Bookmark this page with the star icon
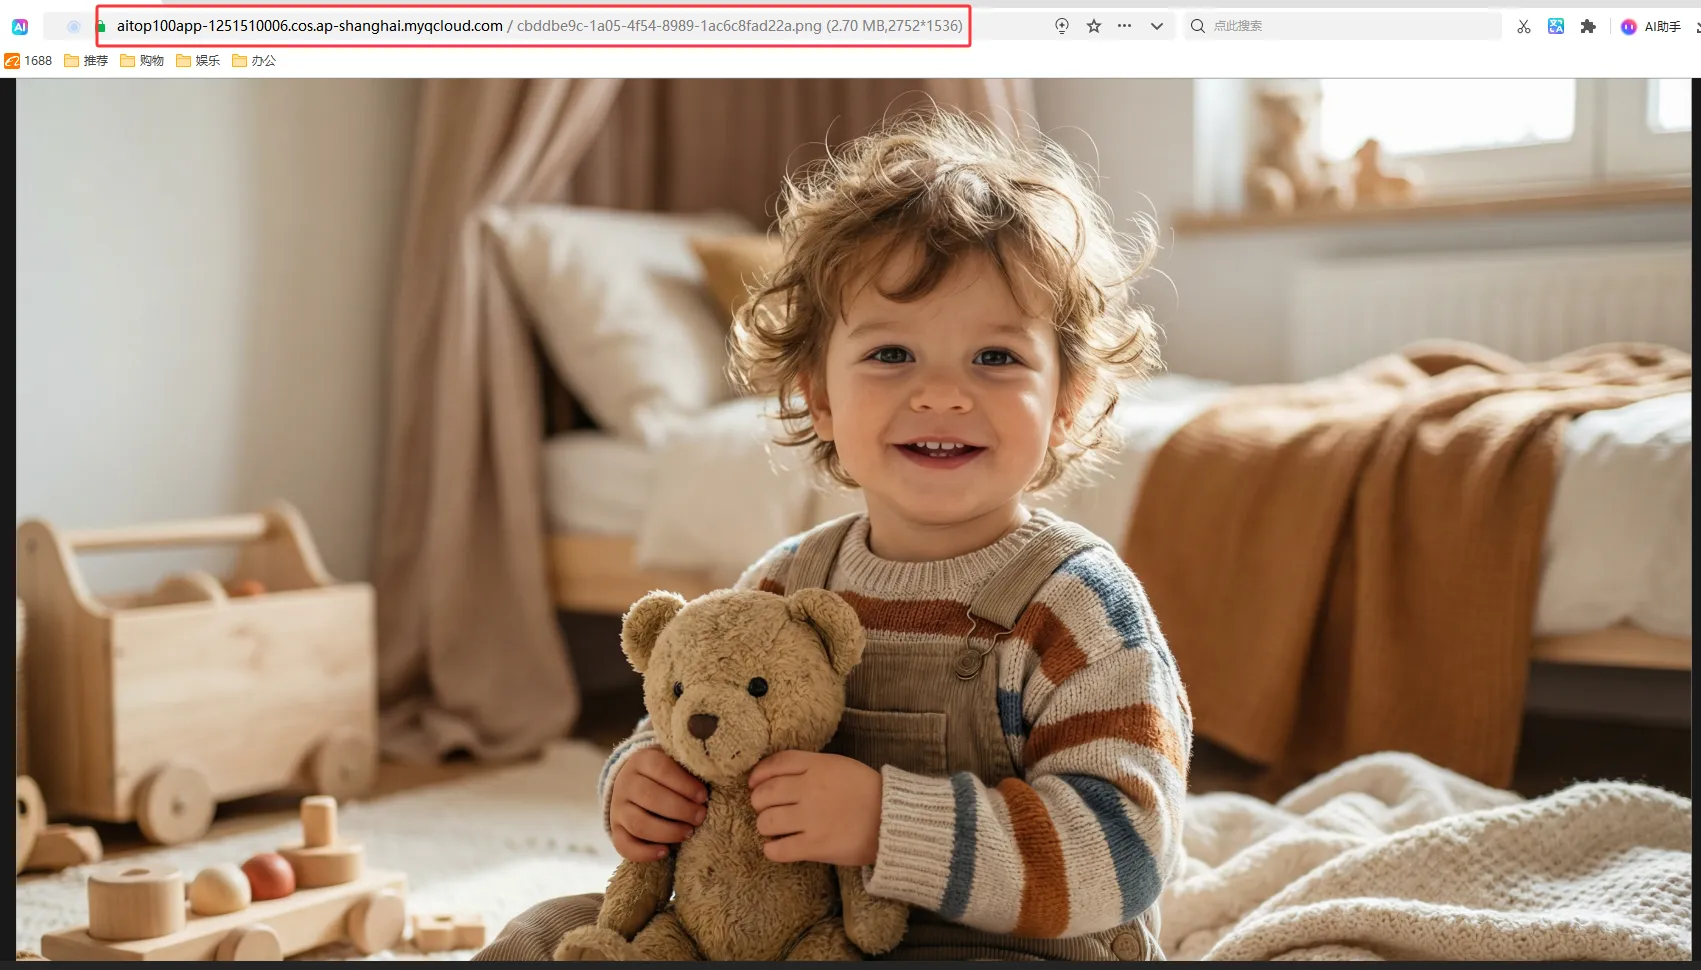This screenshot has width=1701, height=970. (x=1094, y=26)
